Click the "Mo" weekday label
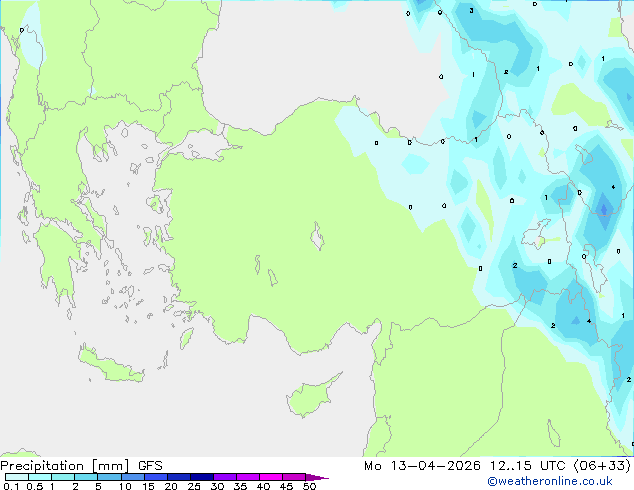The height and width of the screenshot is (490, 634). click(372, 466)
